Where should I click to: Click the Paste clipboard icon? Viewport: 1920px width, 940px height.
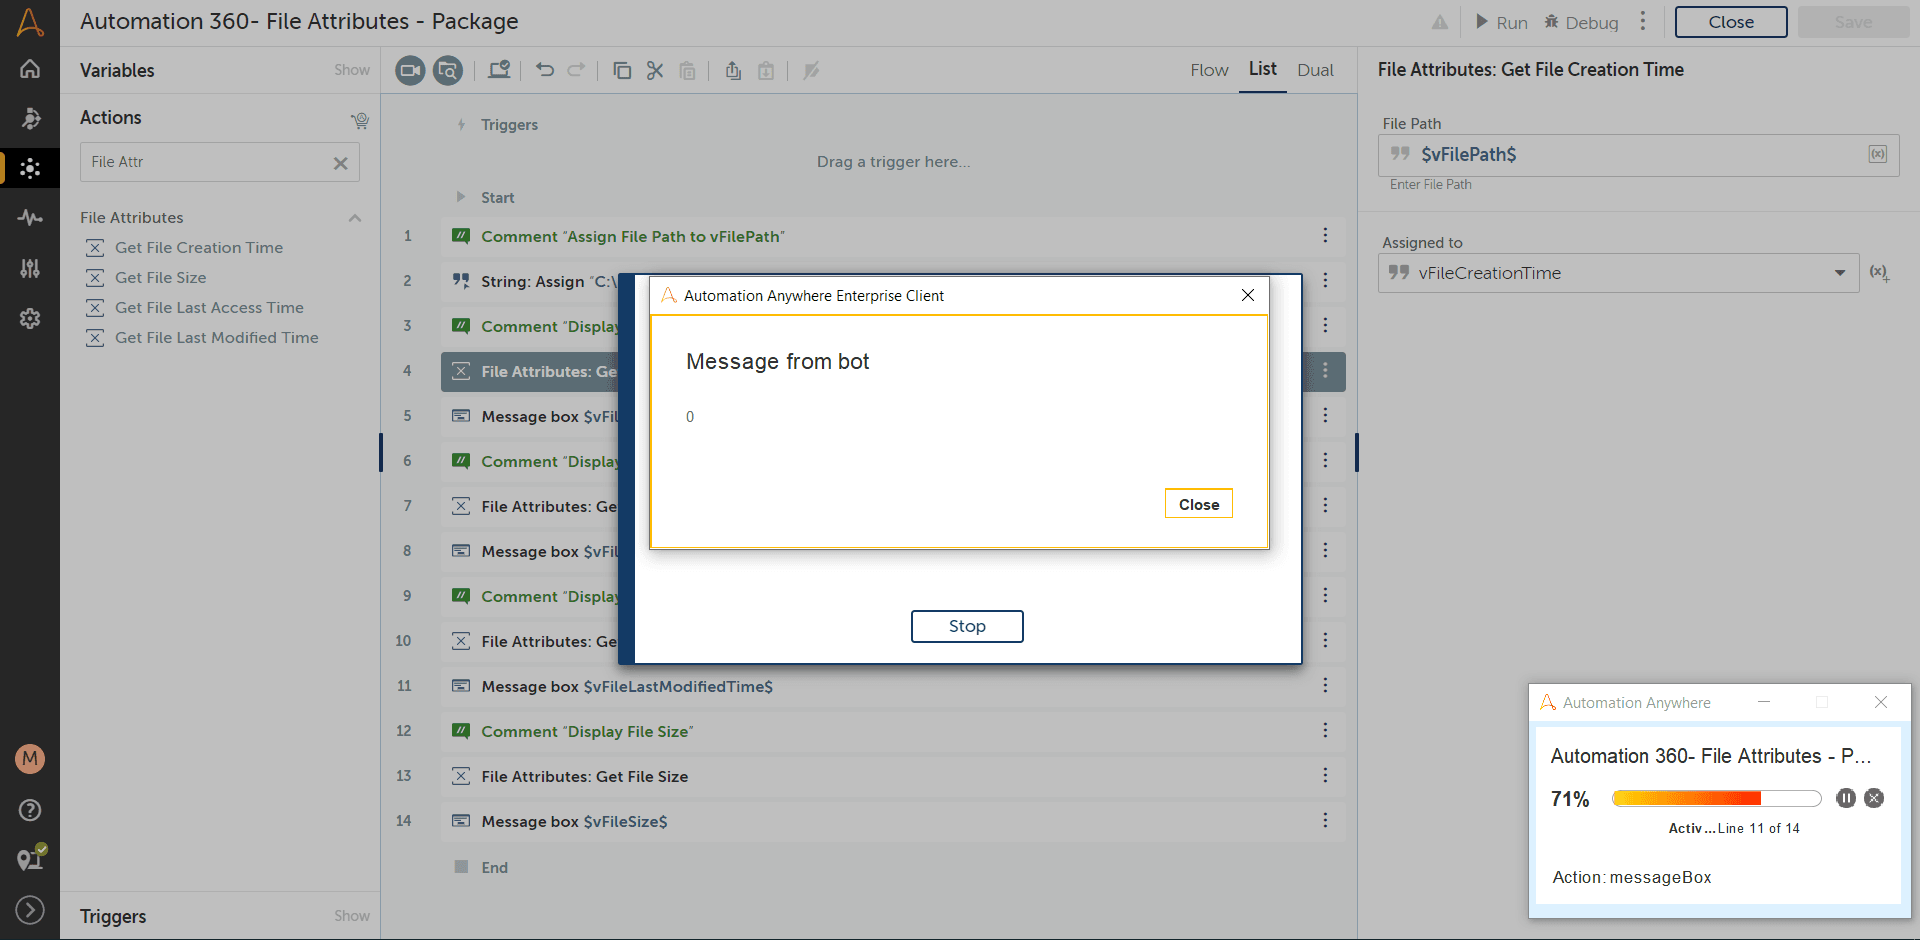tap(688, 70)
